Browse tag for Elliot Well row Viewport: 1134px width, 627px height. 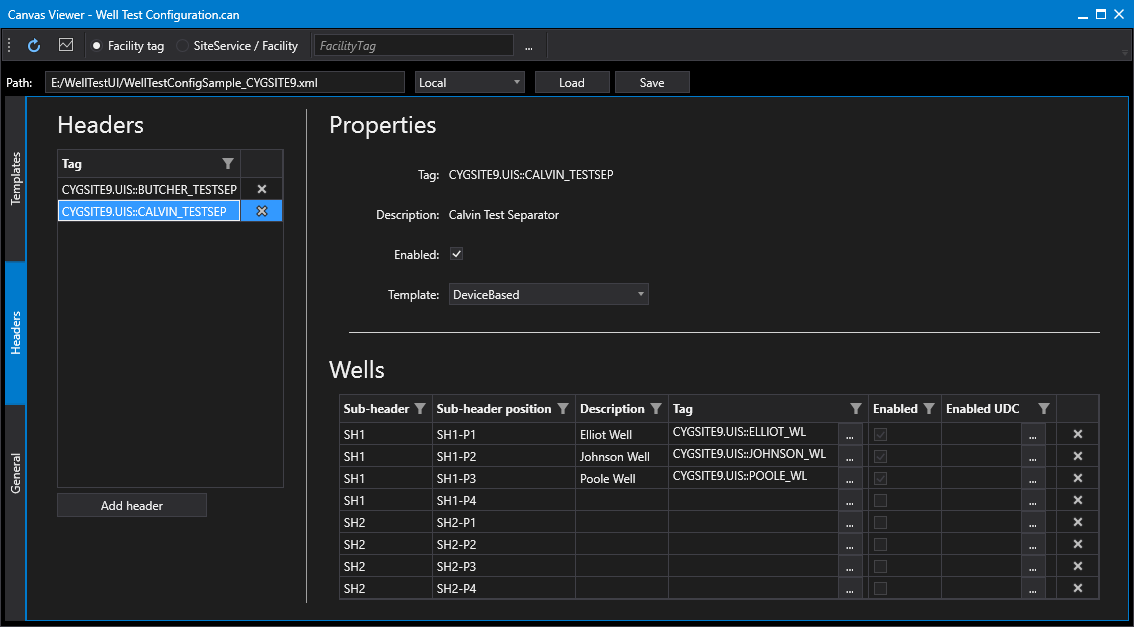(850, 435)
